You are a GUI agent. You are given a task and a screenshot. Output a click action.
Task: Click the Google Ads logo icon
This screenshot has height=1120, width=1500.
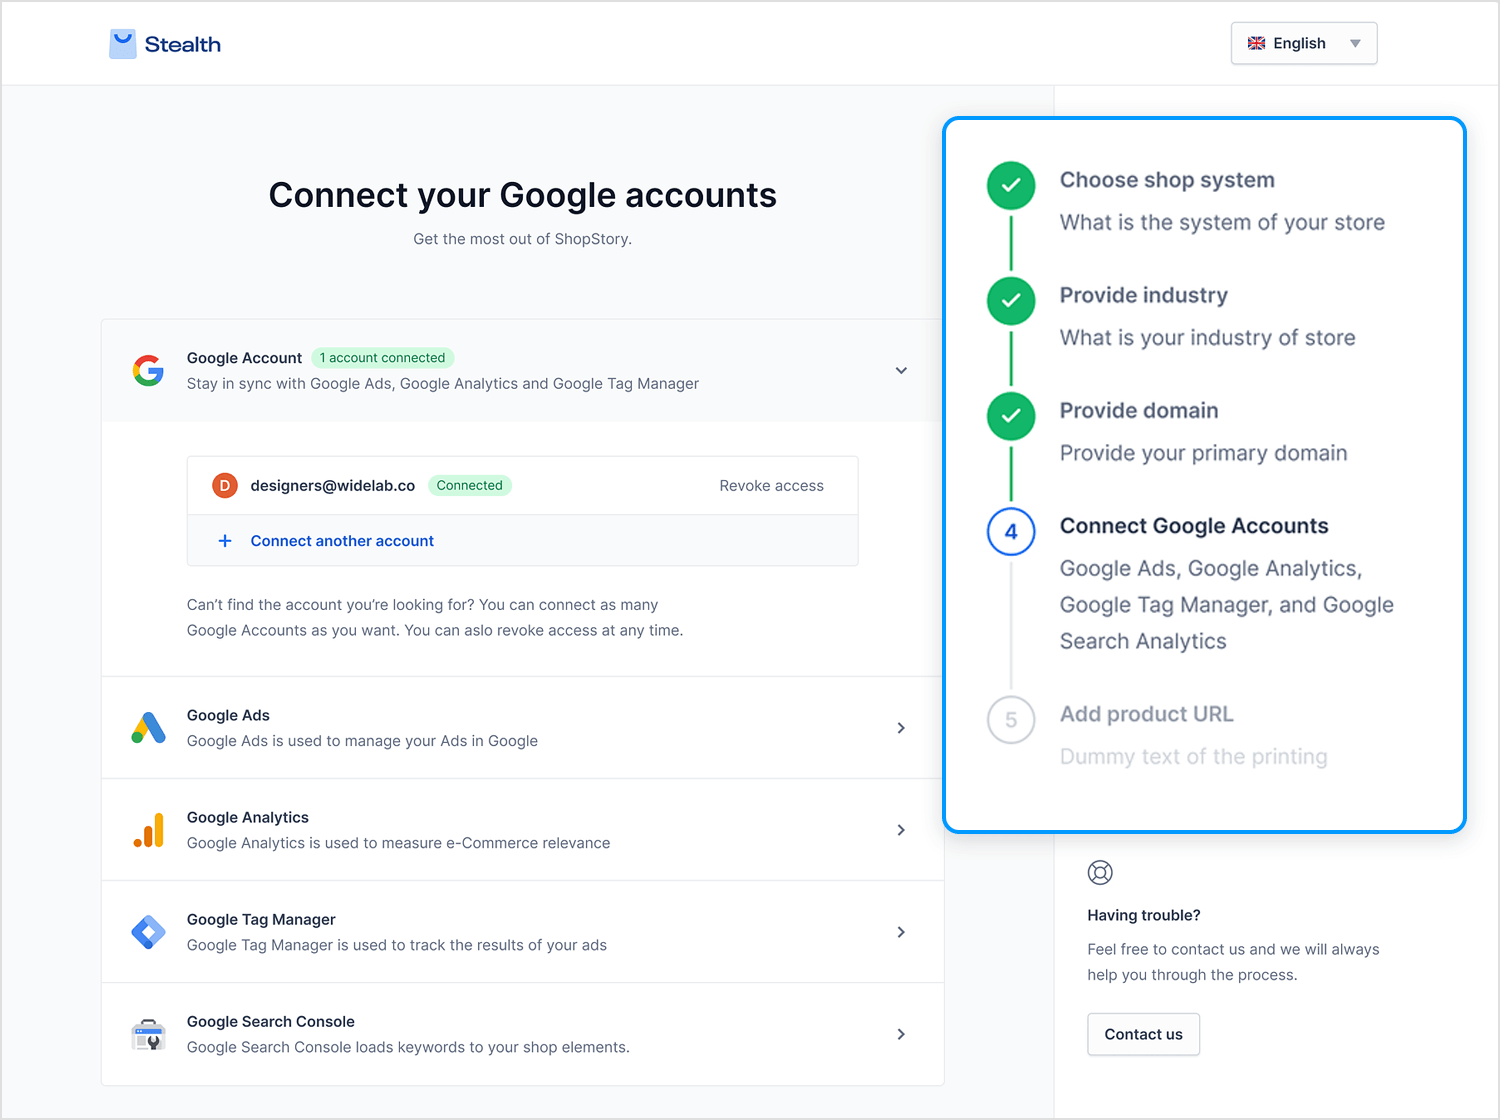(148, 728)
